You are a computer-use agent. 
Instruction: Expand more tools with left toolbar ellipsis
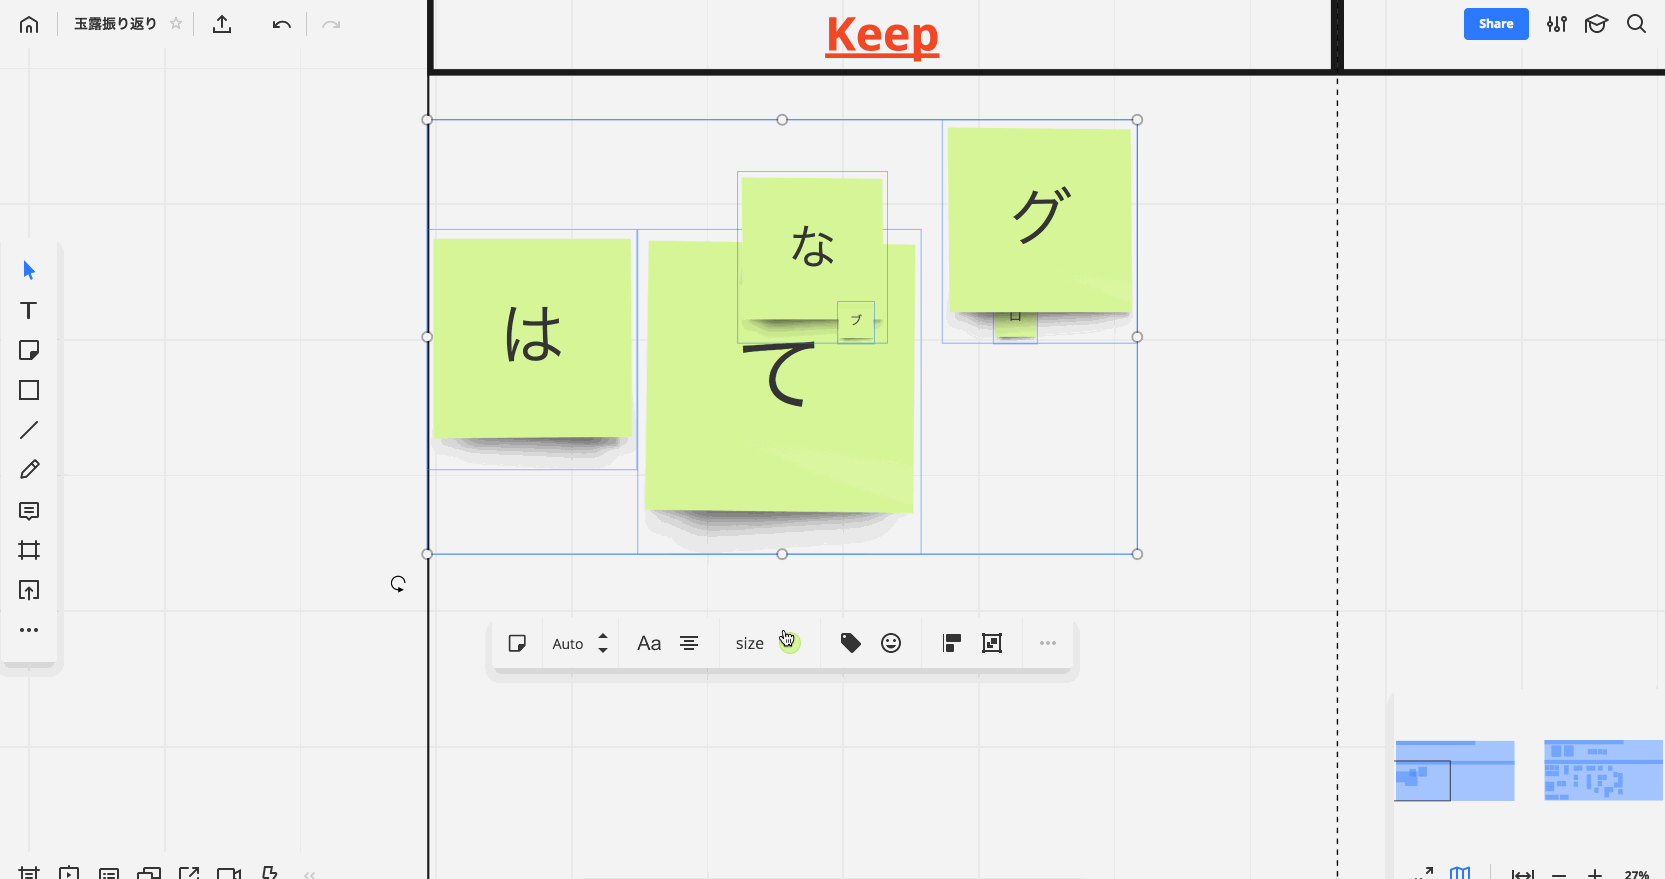(29, 630)
